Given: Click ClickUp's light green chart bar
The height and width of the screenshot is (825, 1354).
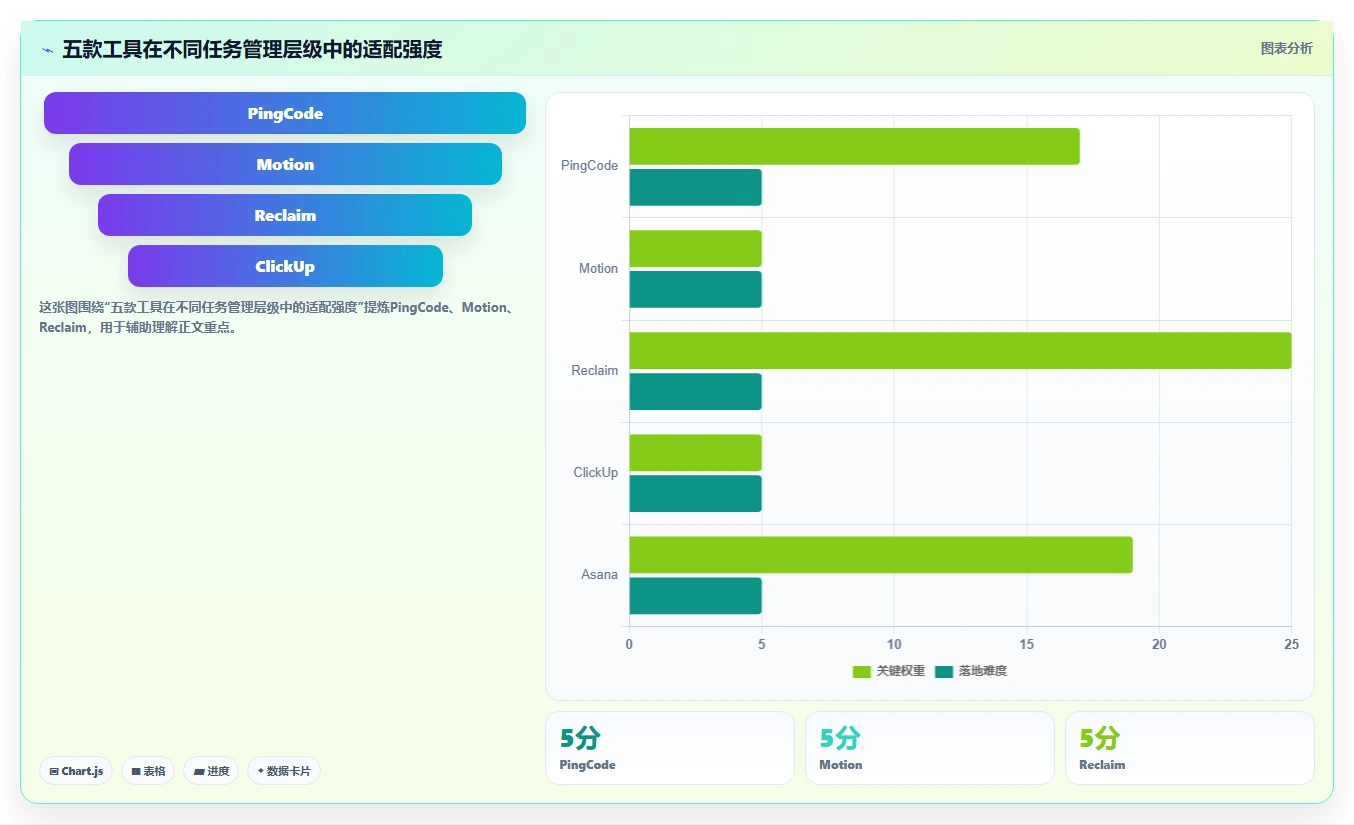Looking at the screenshot, I should tap(695, 452).
